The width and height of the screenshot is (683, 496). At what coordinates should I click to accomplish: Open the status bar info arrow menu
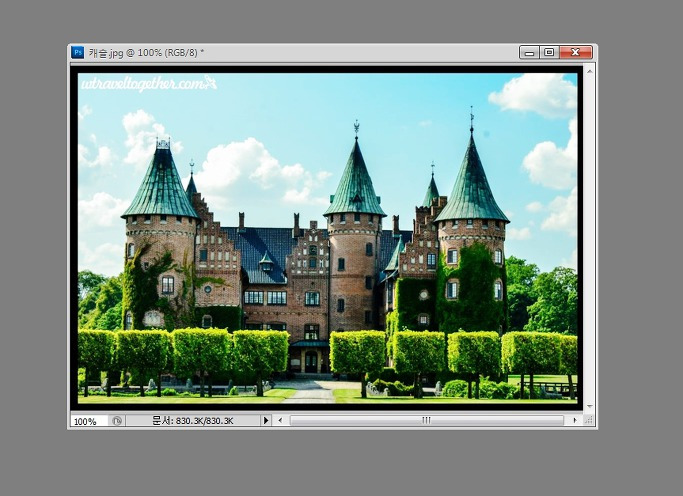tap(266, 421)
